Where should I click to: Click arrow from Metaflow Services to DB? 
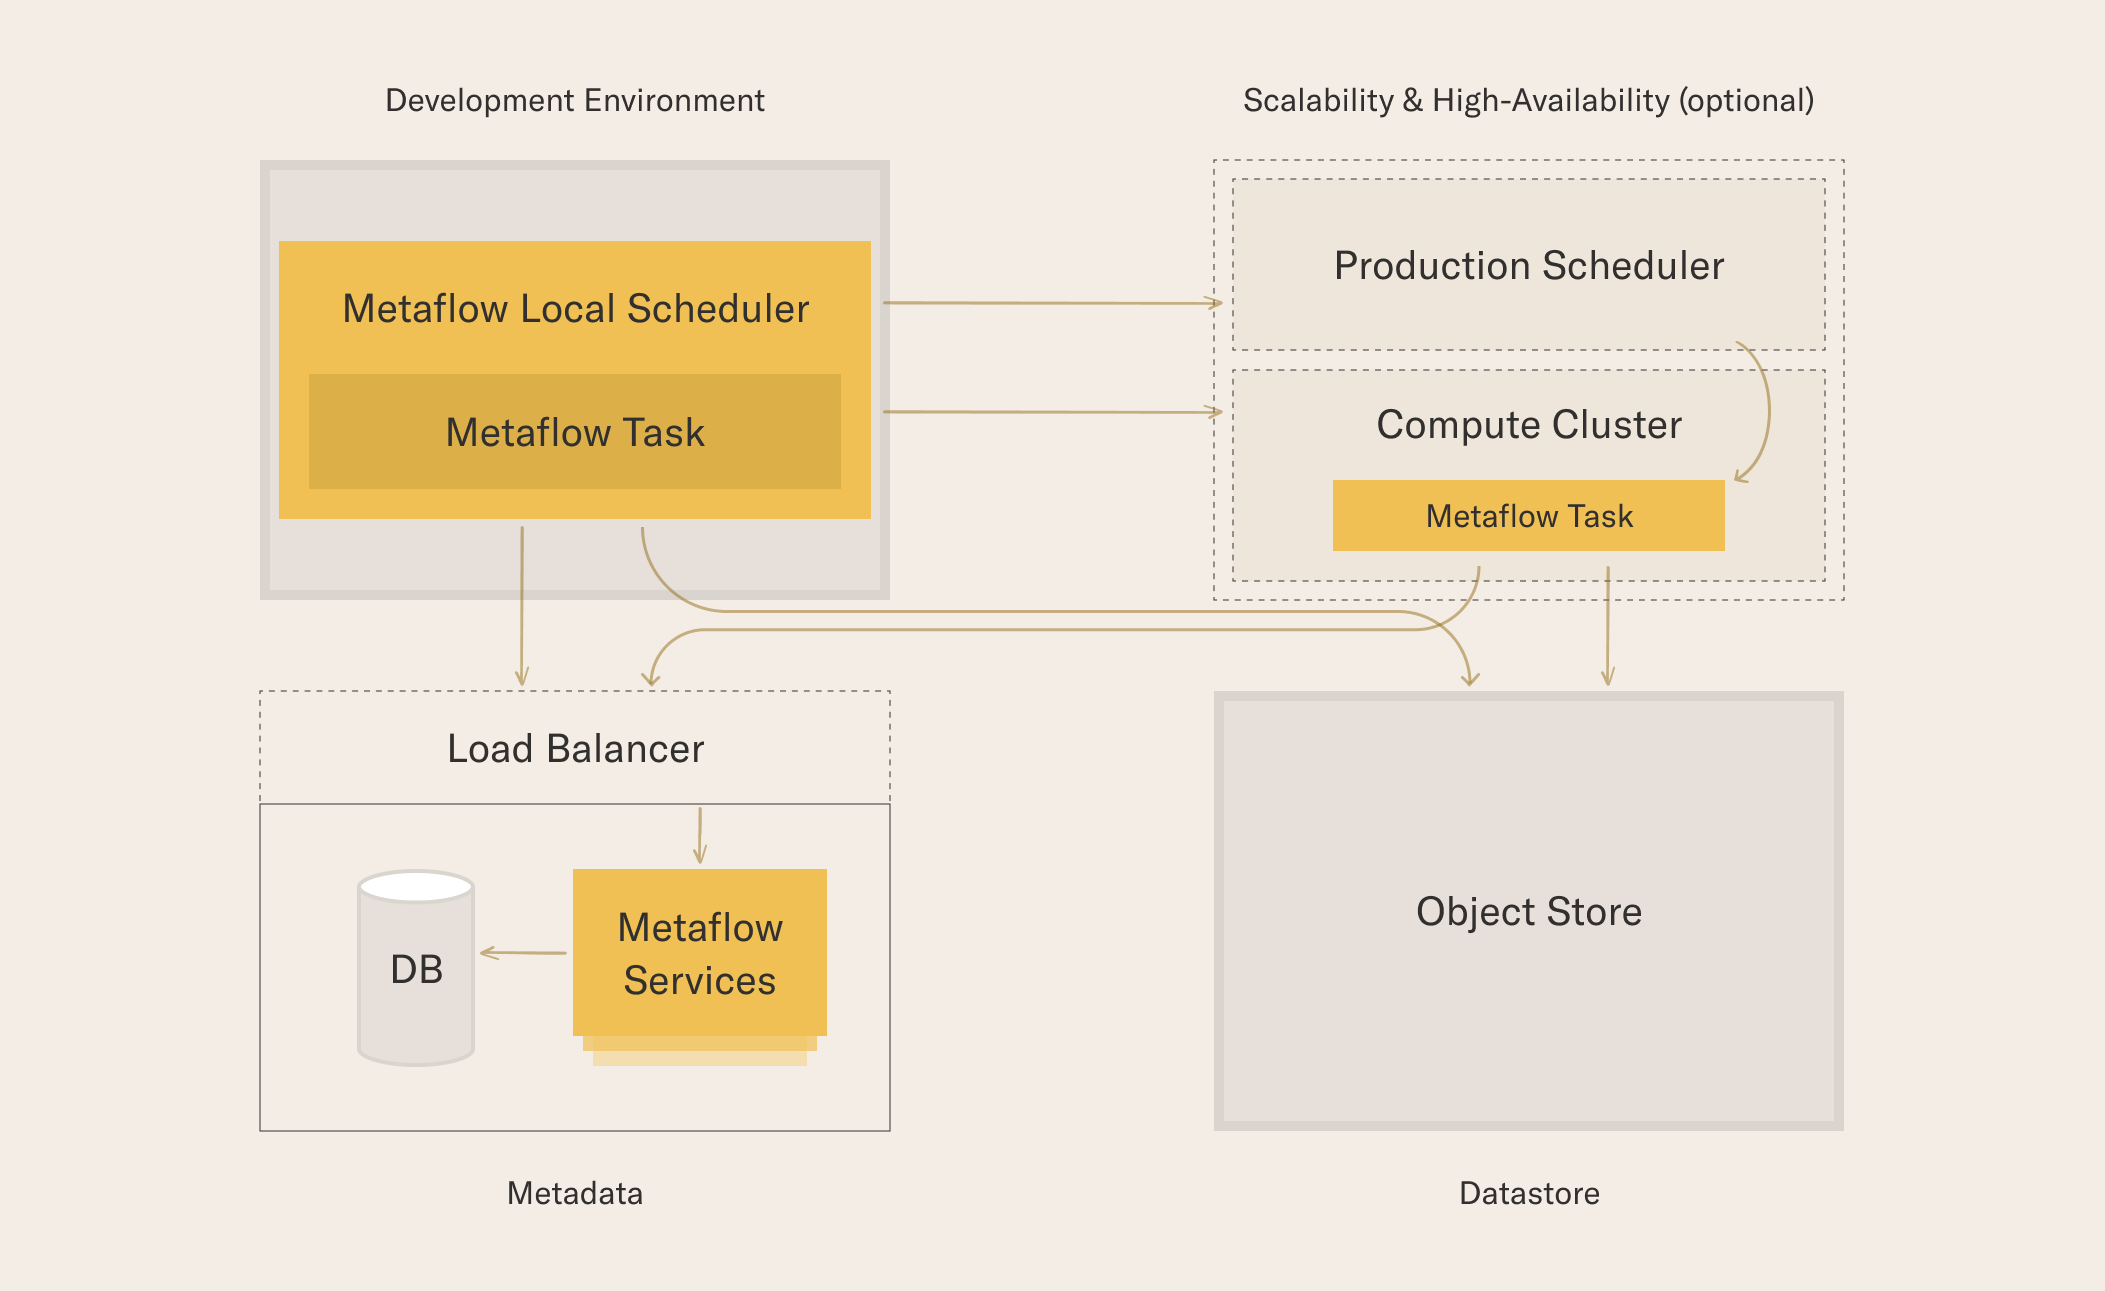tap(523, 953)
